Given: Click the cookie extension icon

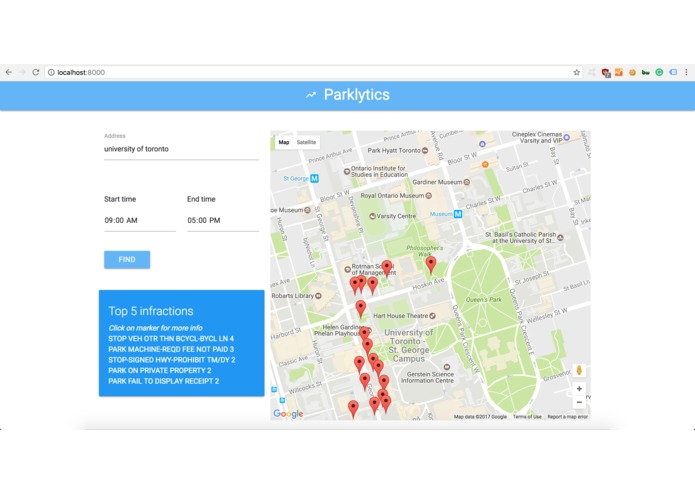Looking at the screenshot, I should (633, 72).
